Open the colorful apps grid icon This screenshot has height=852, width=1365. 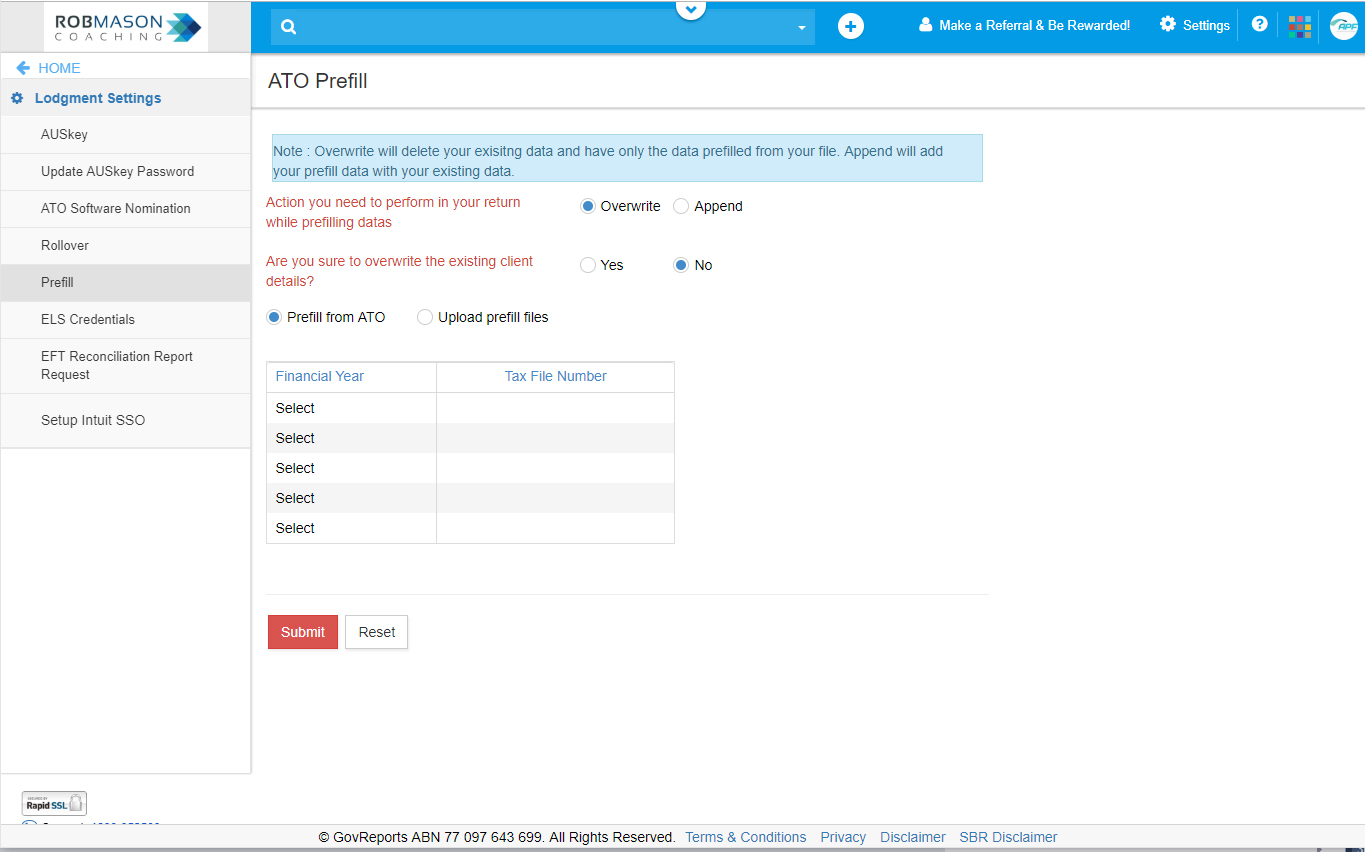(1300, 26)
